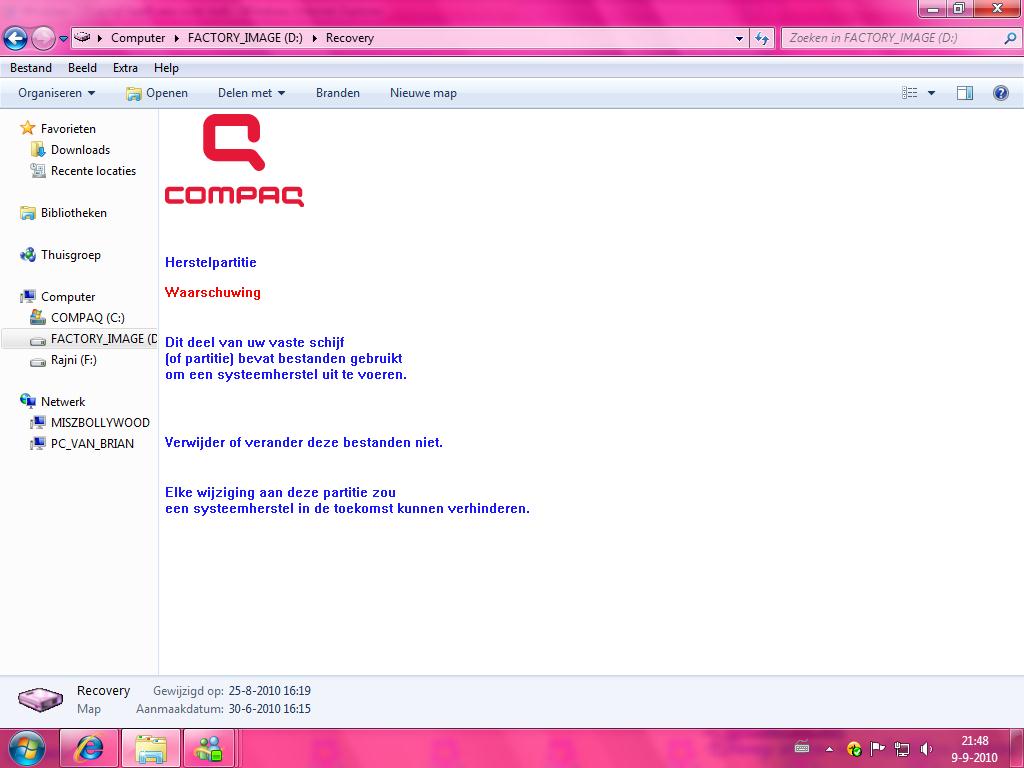Click the blue Help question mark icon
The width and height of the screenshot is (1024, 768).
[1000, 93]
